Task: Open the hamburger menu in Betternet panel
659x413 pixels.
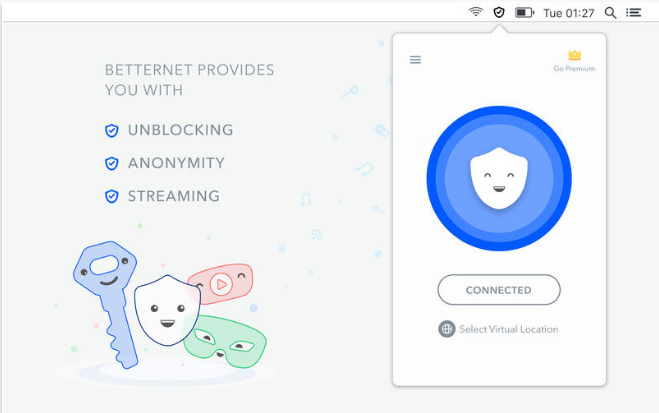Action: tap(415, 60)
